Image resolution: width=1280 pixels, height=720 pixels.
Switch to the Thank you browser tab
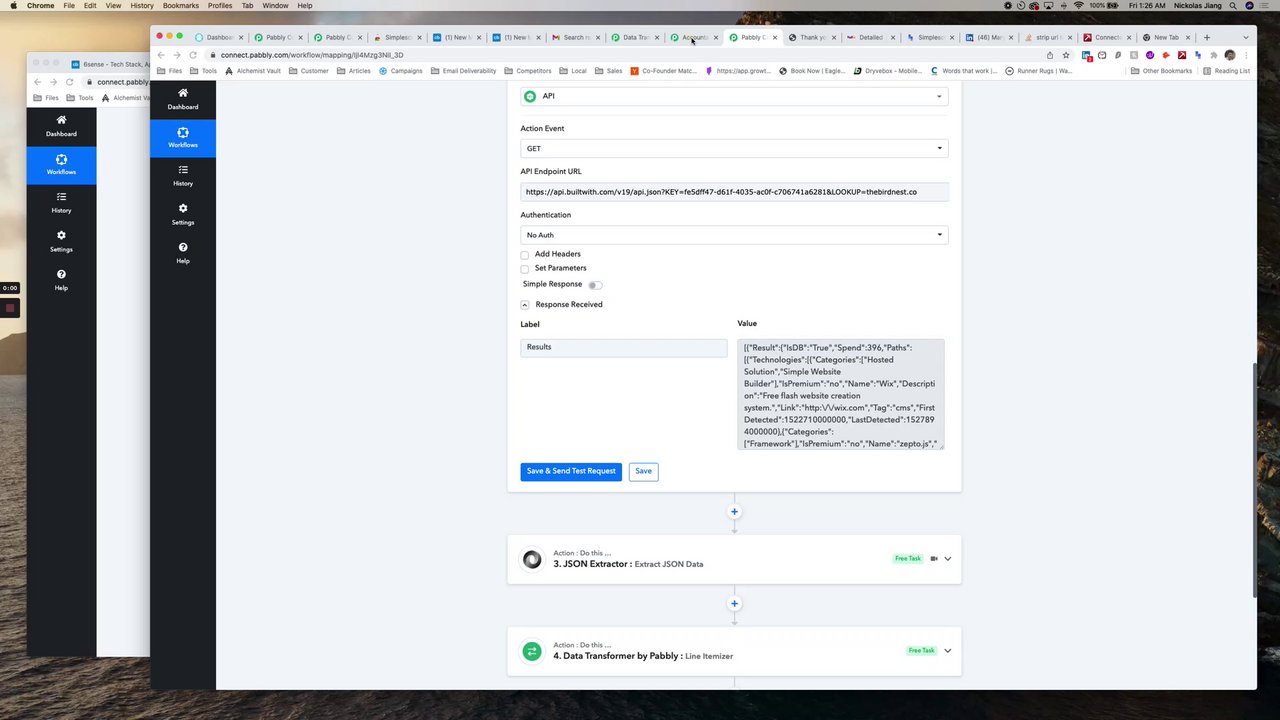click(812, 37)
